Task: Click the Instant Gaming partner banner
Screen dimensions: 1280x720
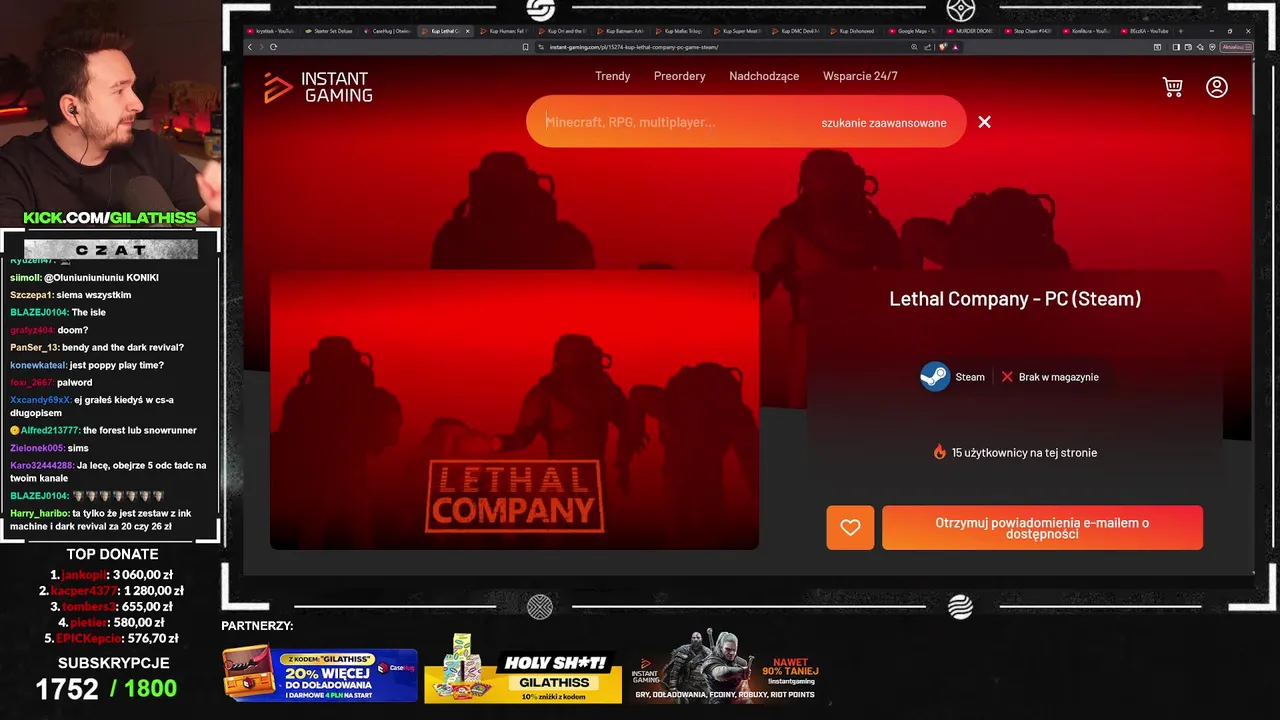Action: [x=727, y=666]
